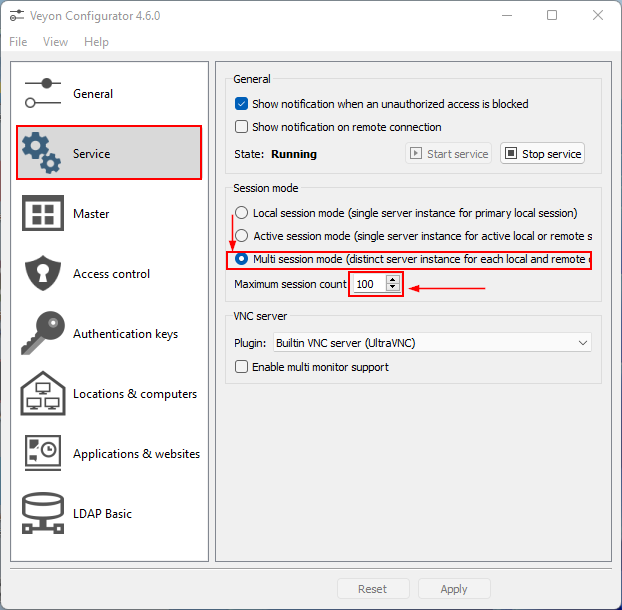Uncheck unauthorized access notification checkbox
This screenshot has height=610, width=622.
click(241, 104)
